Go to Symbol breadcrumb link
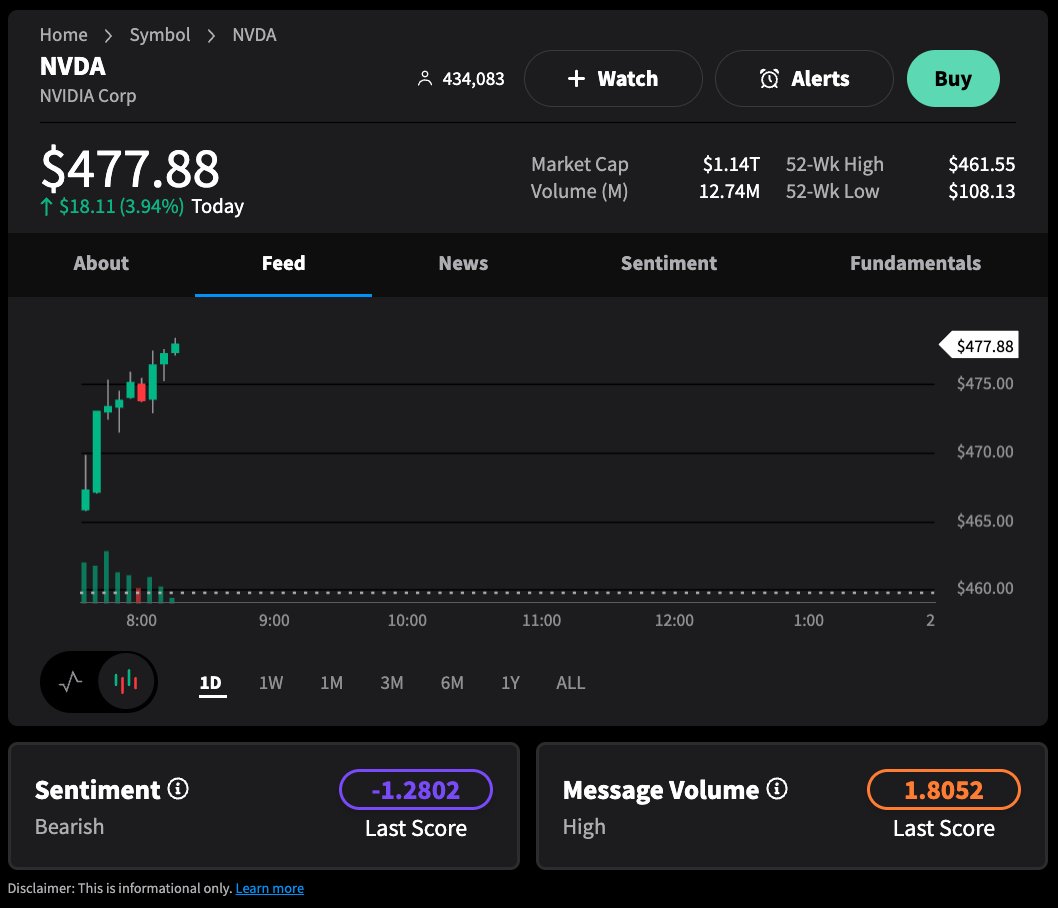Image resolution: width=1058 pixels, height=908 pixels. pyautogui.click(x=160, y=35)
